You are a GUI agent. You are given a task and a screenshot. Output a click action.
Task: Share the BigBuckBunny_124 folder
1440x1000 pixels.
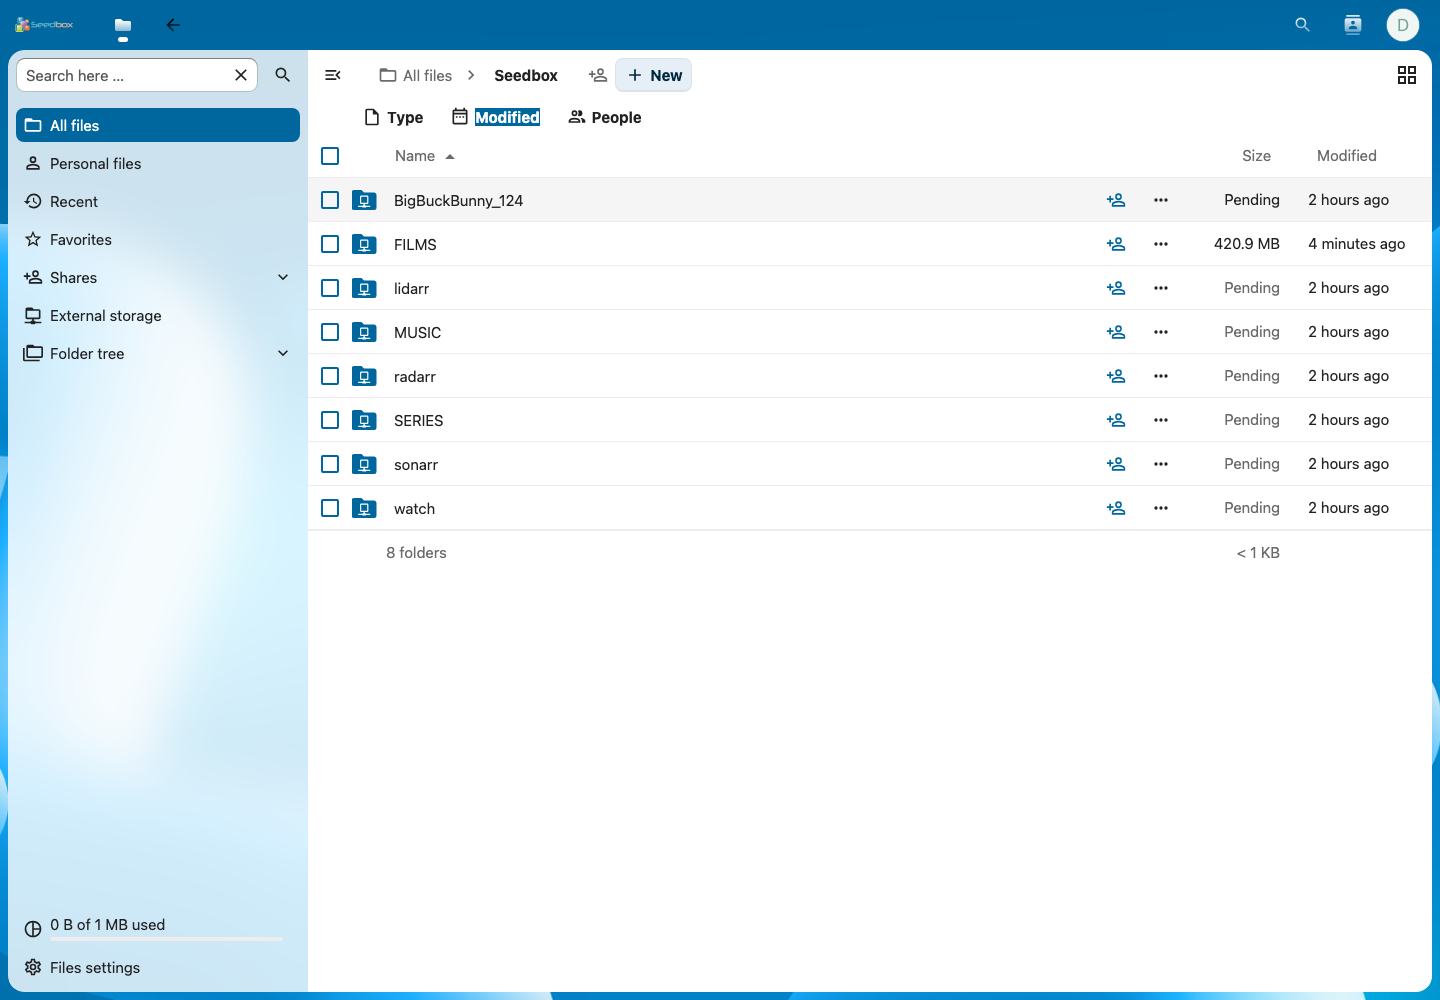1116,200
